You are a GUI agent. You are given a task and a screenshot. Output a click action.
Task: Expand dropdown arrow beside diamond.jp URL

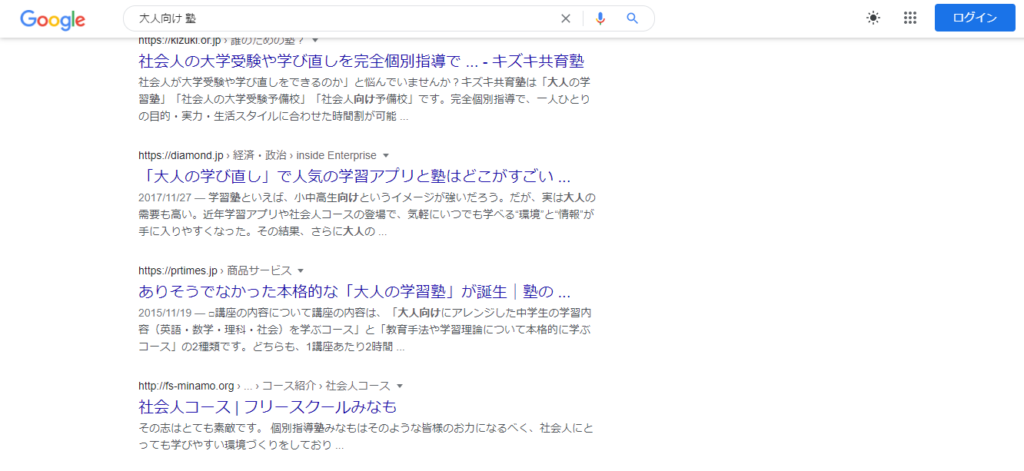click(x=385, y=156)
